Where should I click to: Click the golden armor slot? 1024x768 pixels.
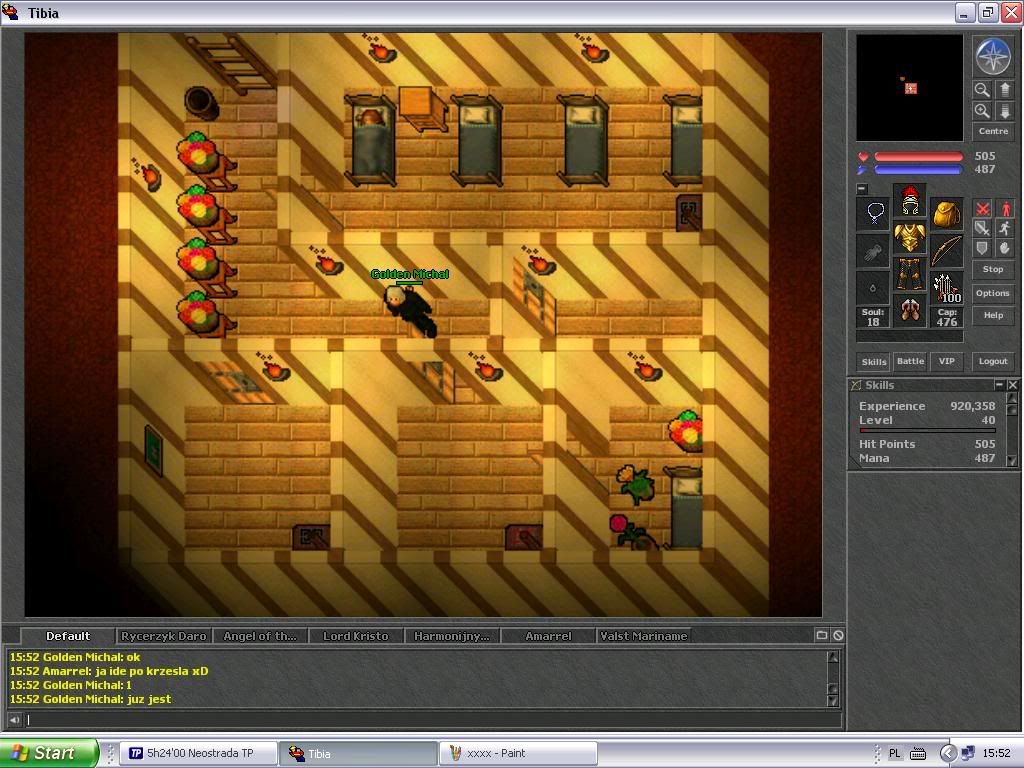click(910, 237)
